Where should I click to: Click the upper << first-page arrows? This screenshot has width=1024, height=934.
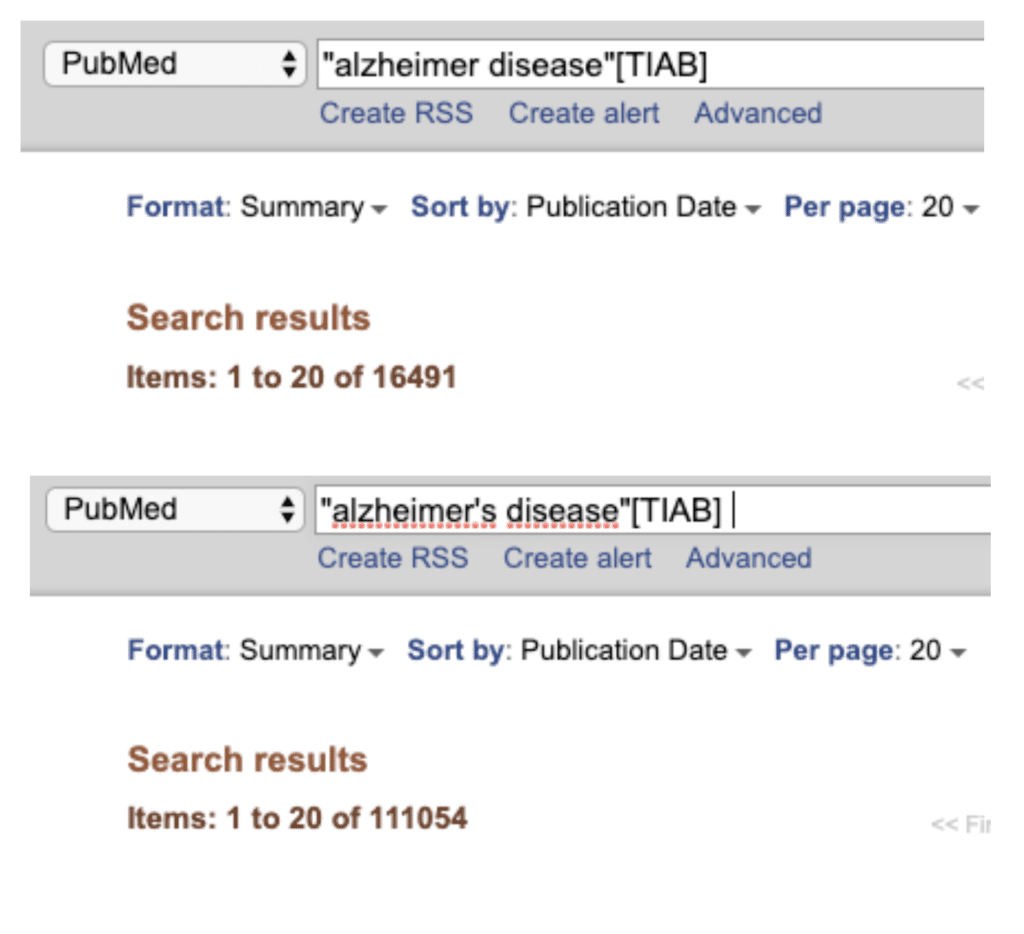(970, 383)
